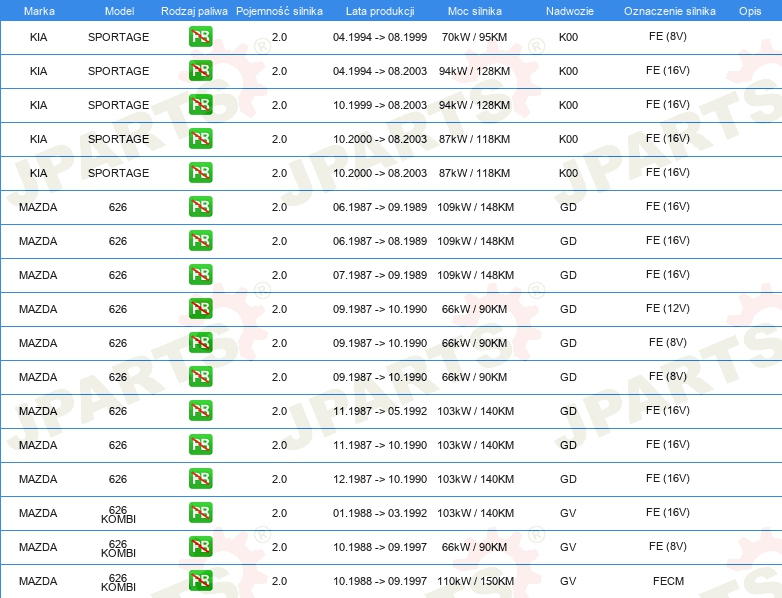
Task: Click fuel icon in the 12.1987 -> 10.1990 row
Action: point(200,478)
